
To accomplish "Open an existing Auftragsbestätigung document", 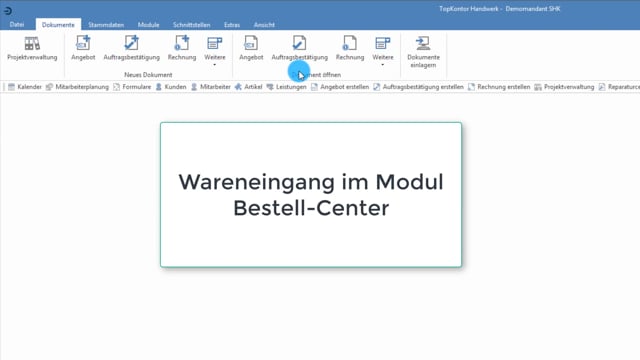I will (x=300, y=49).
